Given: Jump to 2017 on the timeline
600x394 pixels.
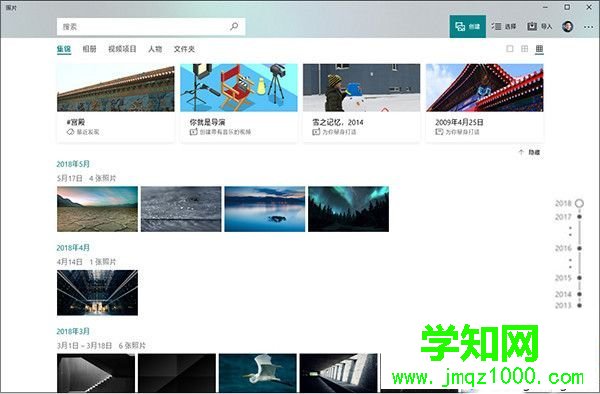Looking at the screenshot, I should [x=569, y=217].
